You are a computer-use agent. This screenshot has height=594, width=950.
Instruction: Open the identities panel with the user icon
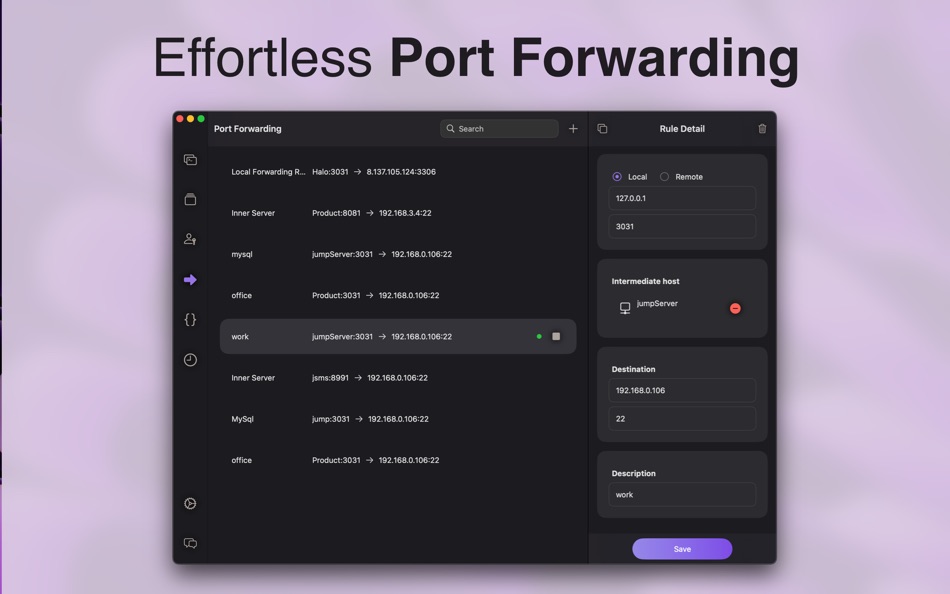[190, 239]
